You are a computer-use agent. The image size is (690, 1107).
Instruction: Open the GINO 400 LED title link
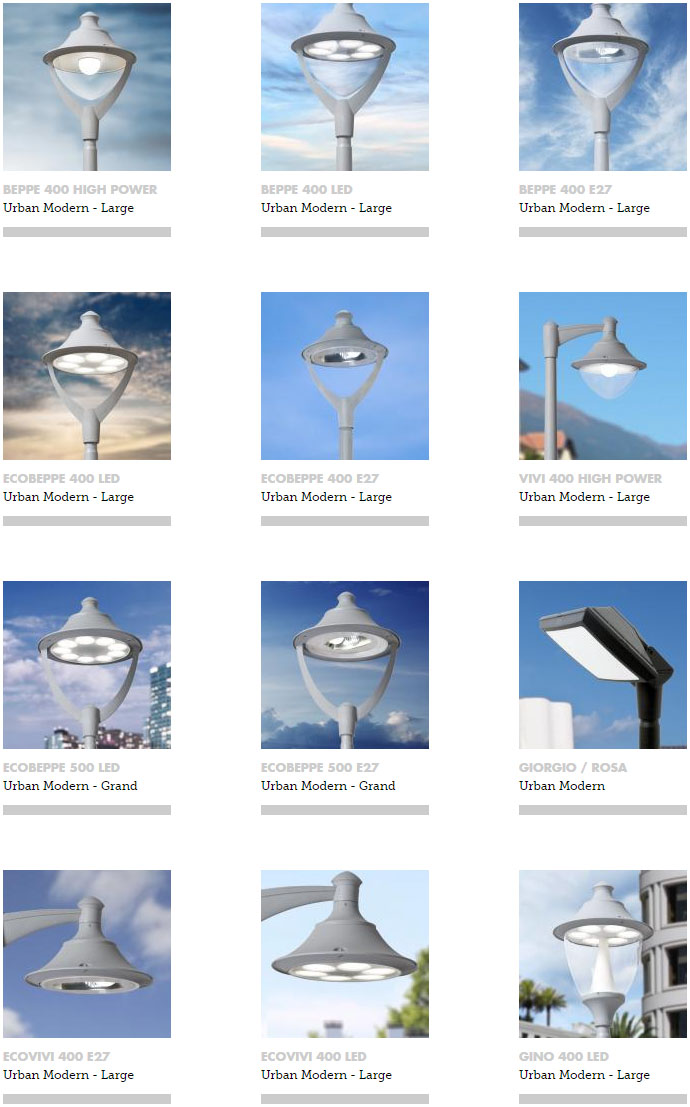click(564, 1057)
